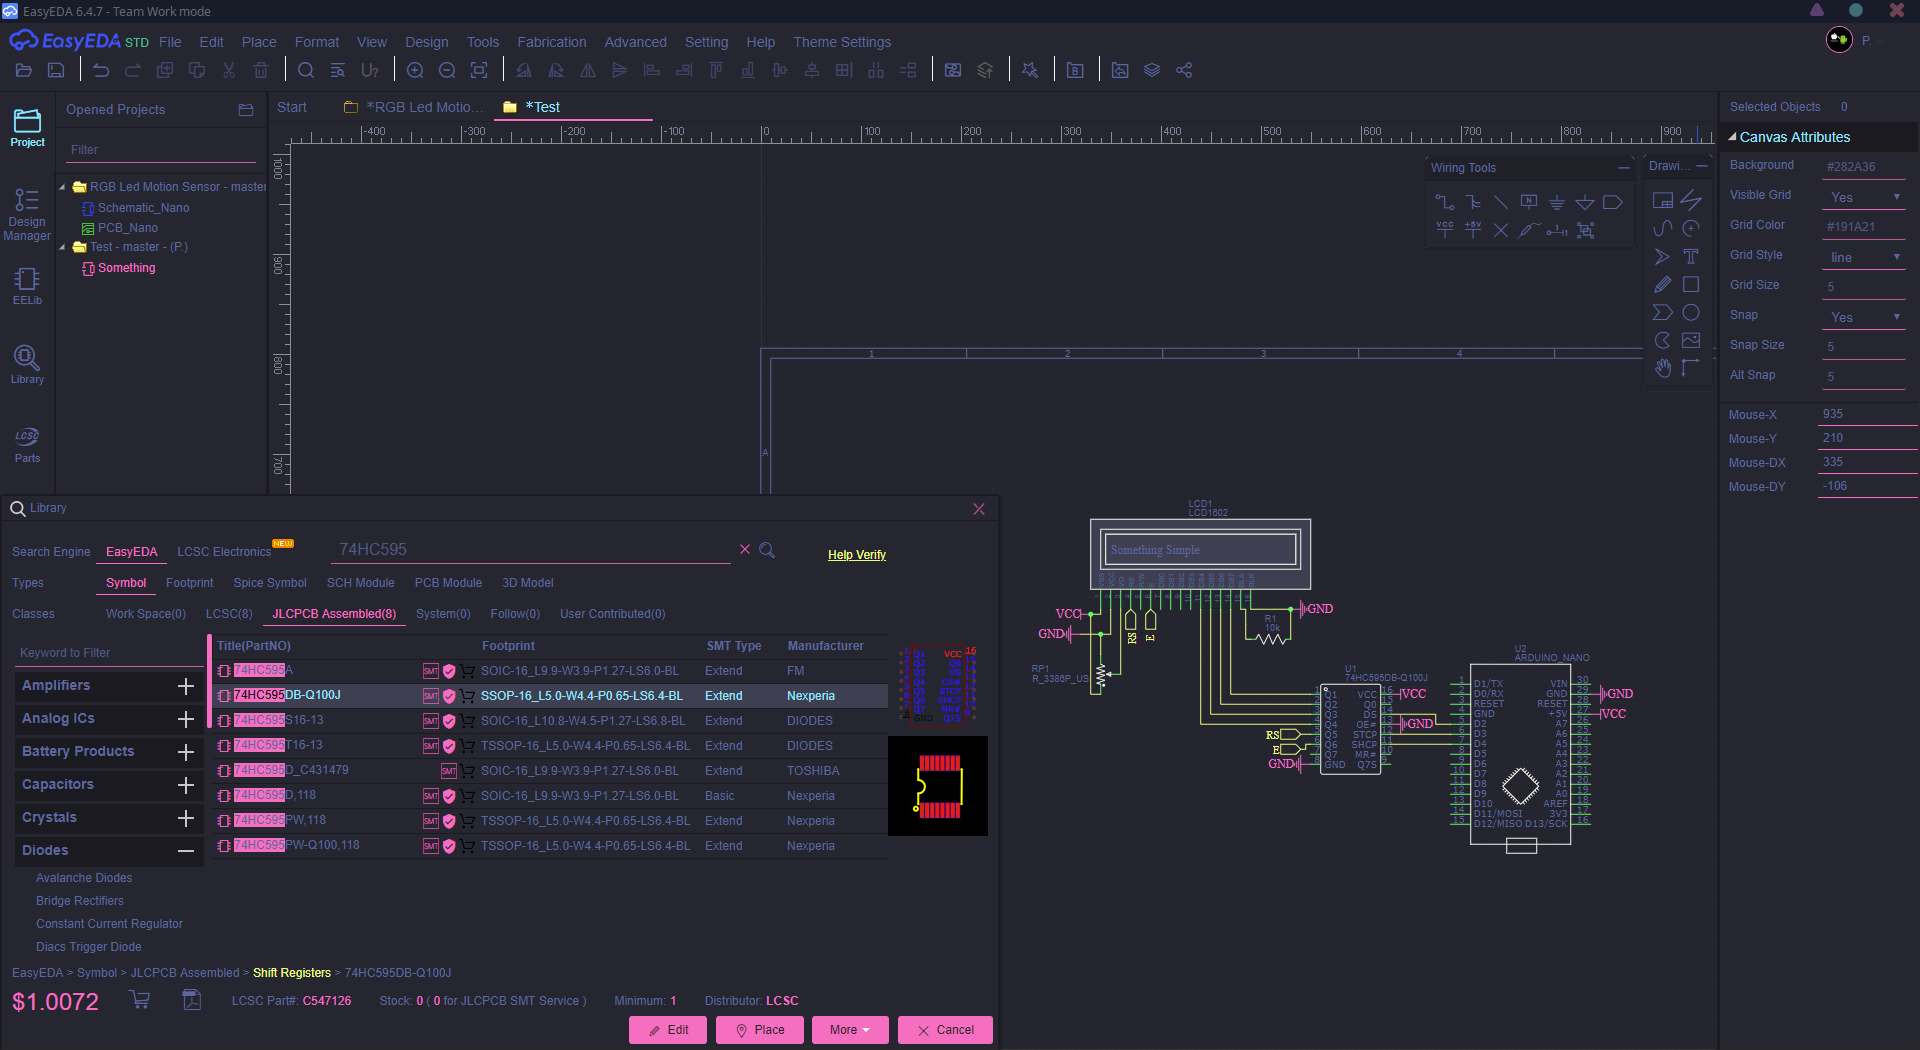Click the Cancel button

pos(945,1030)
